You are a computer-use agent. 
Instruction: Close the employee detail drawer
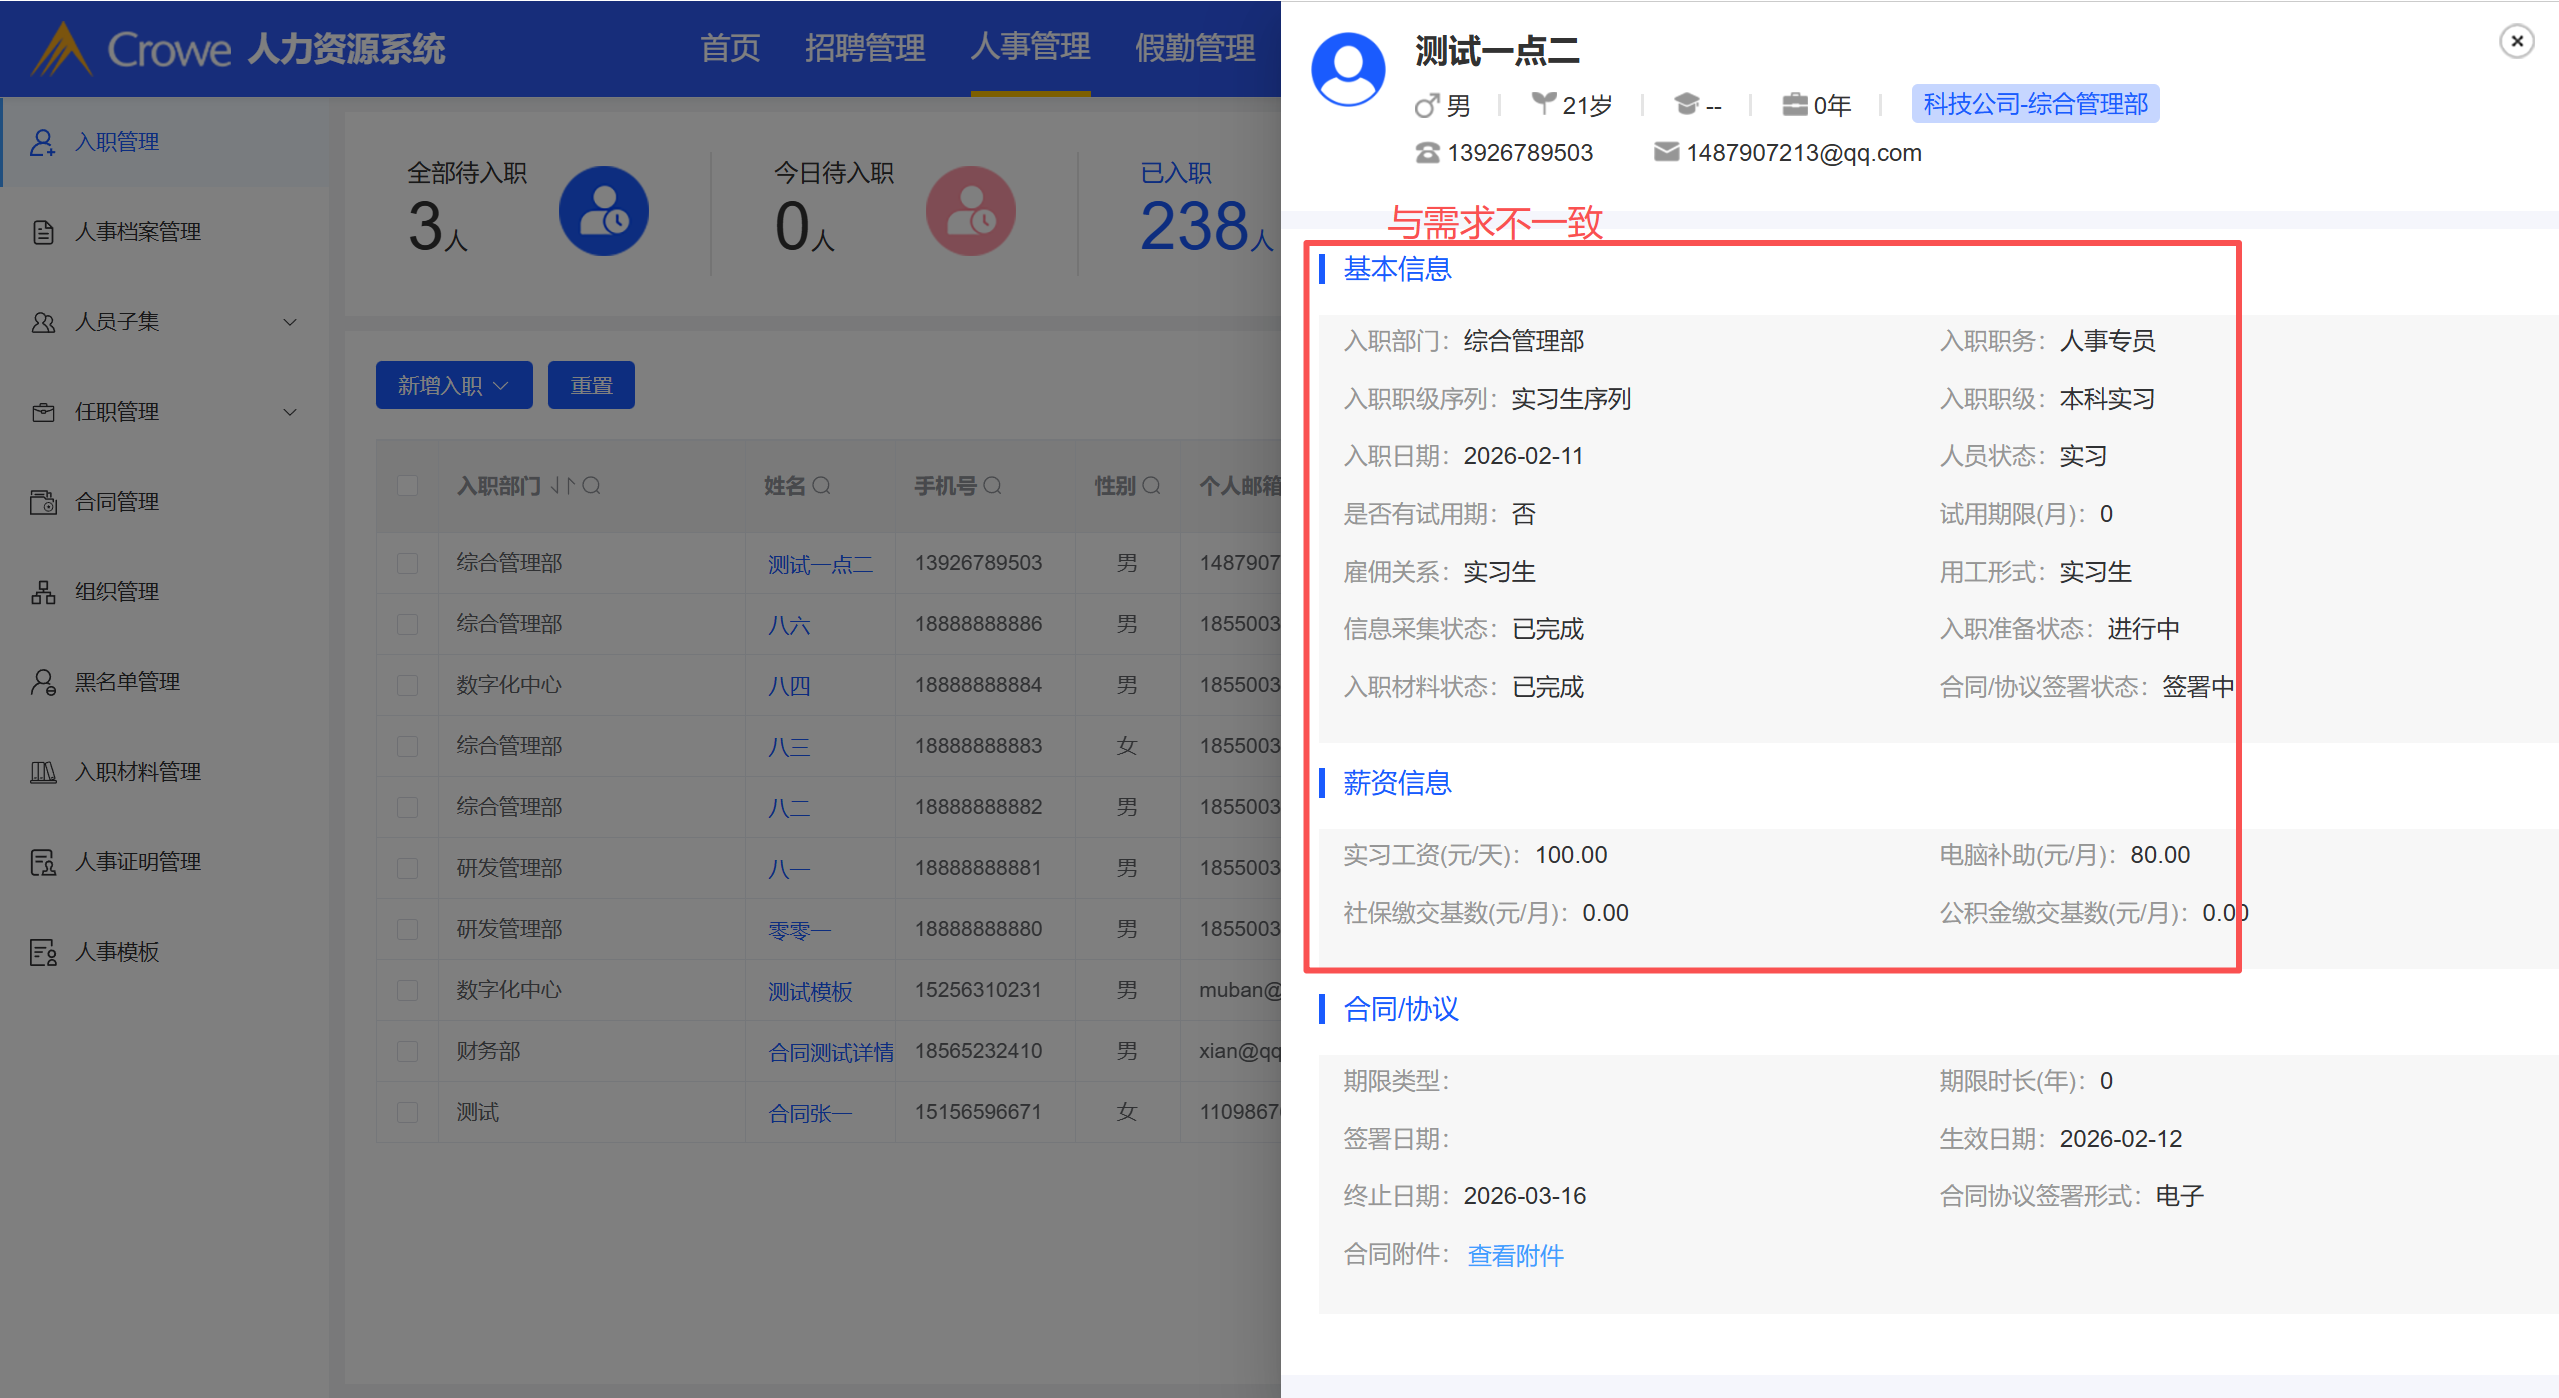2516,41
